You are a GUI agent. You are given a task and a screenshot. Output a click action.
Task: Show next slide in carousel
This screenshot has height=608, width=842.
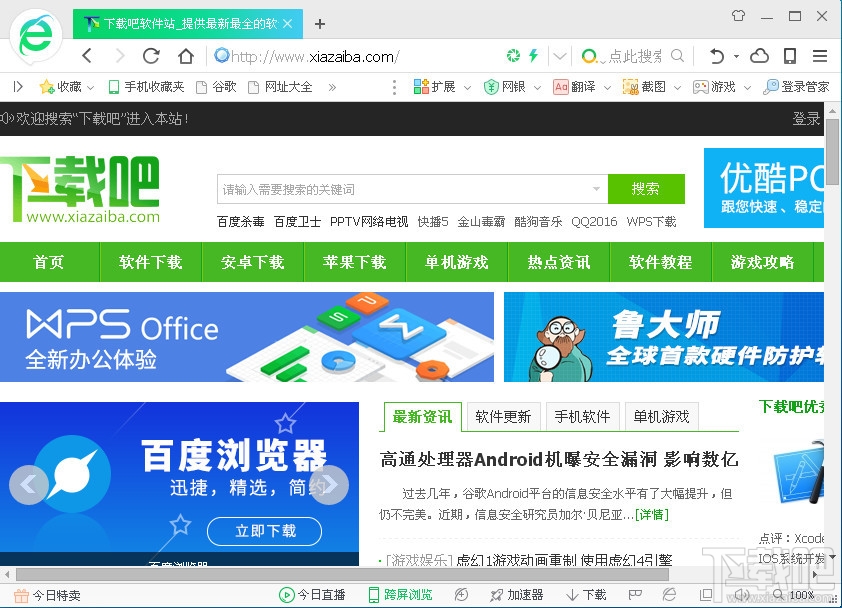[x=329, y=484]
